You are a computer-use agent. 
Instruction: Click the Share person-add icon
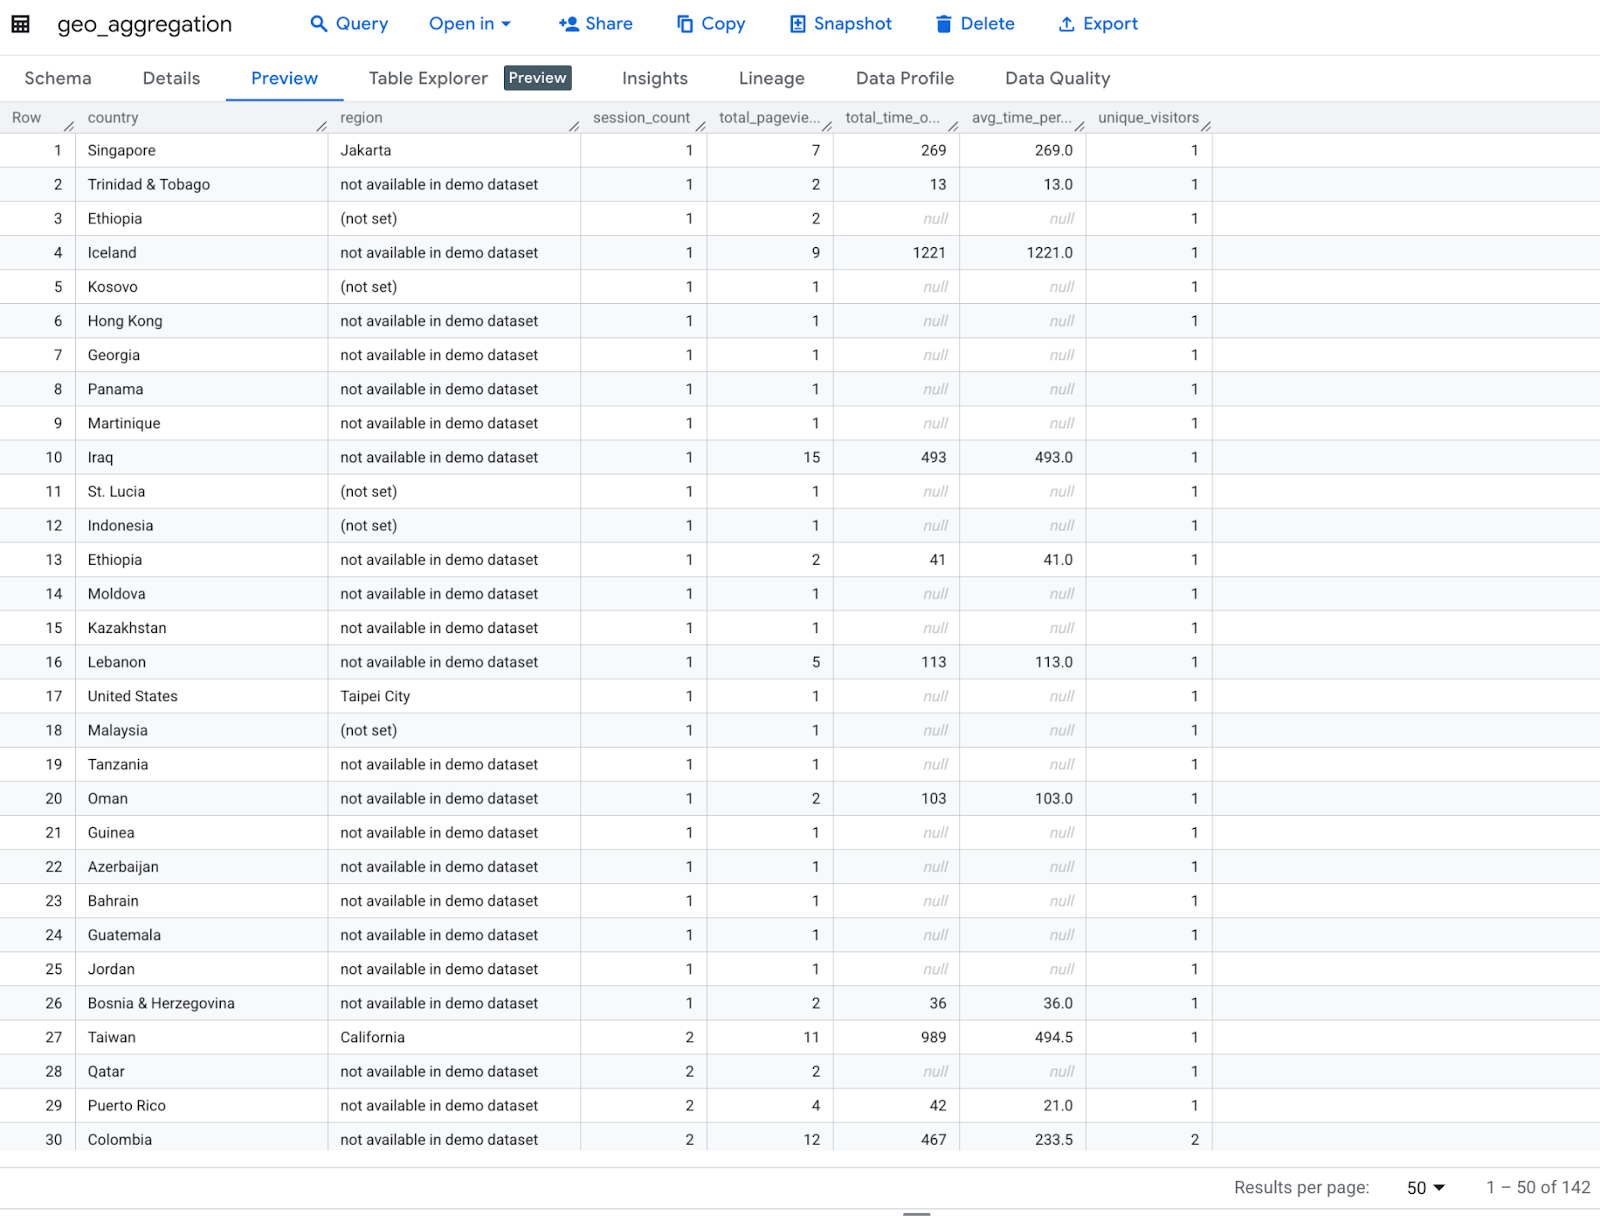click(x=569, y=24)
